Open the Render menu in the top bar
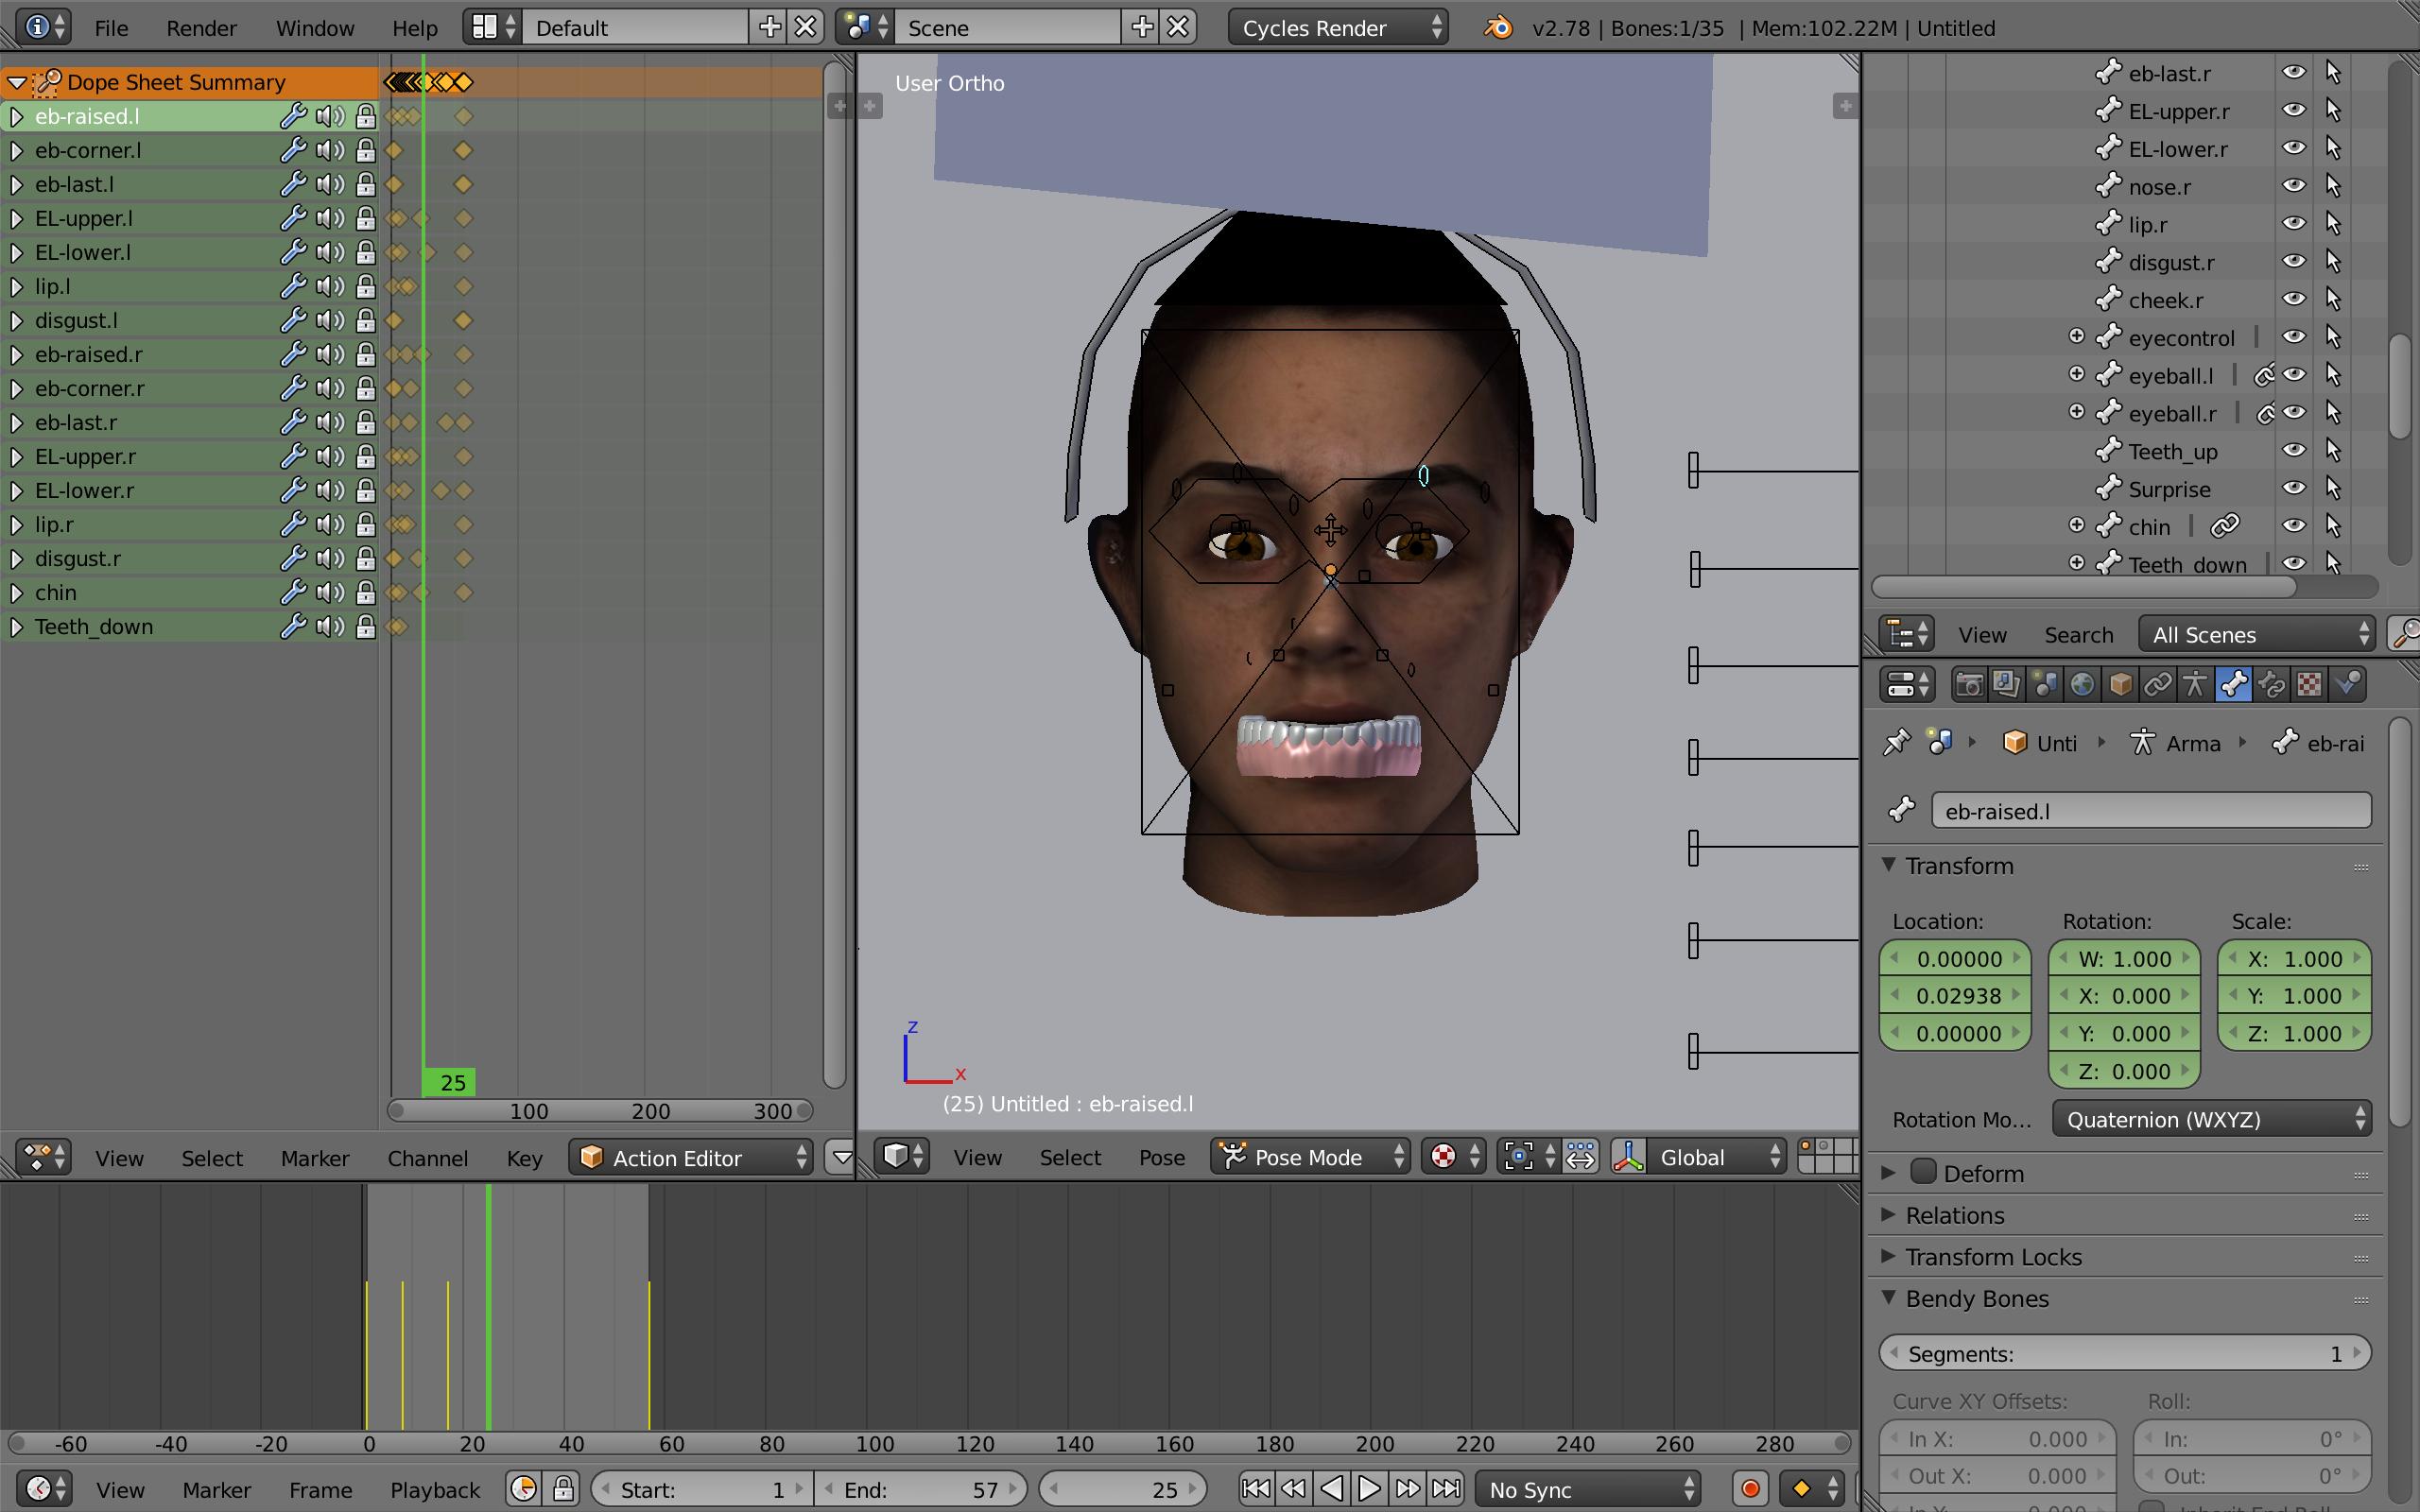2420x1512 pixels. tap(201, 27)
